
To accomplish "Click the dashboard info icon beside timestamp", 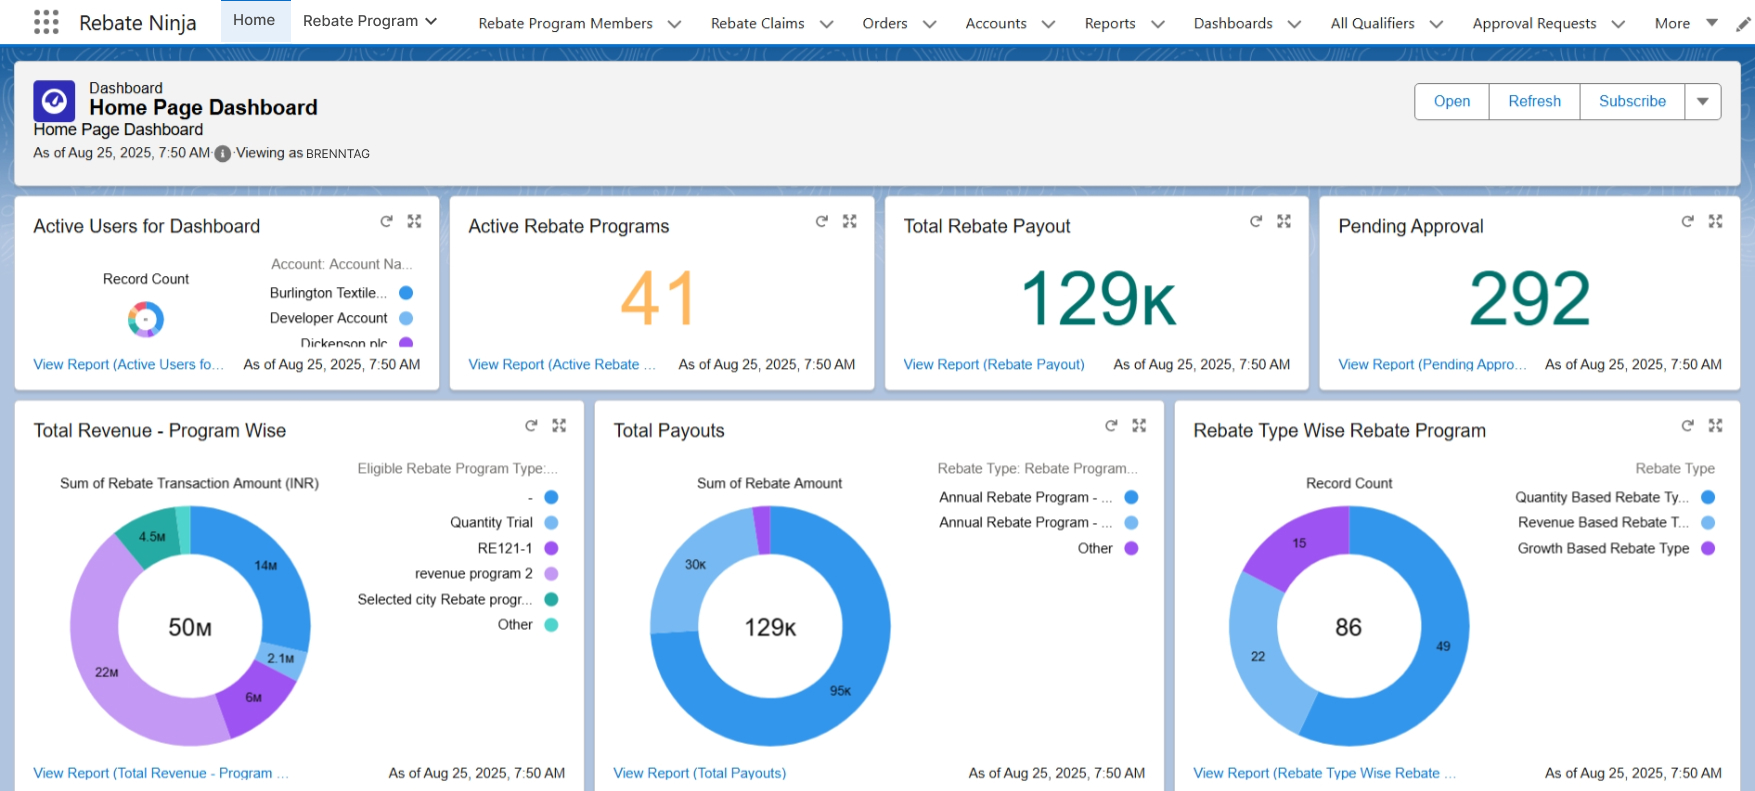I will [x=223, y=154].
